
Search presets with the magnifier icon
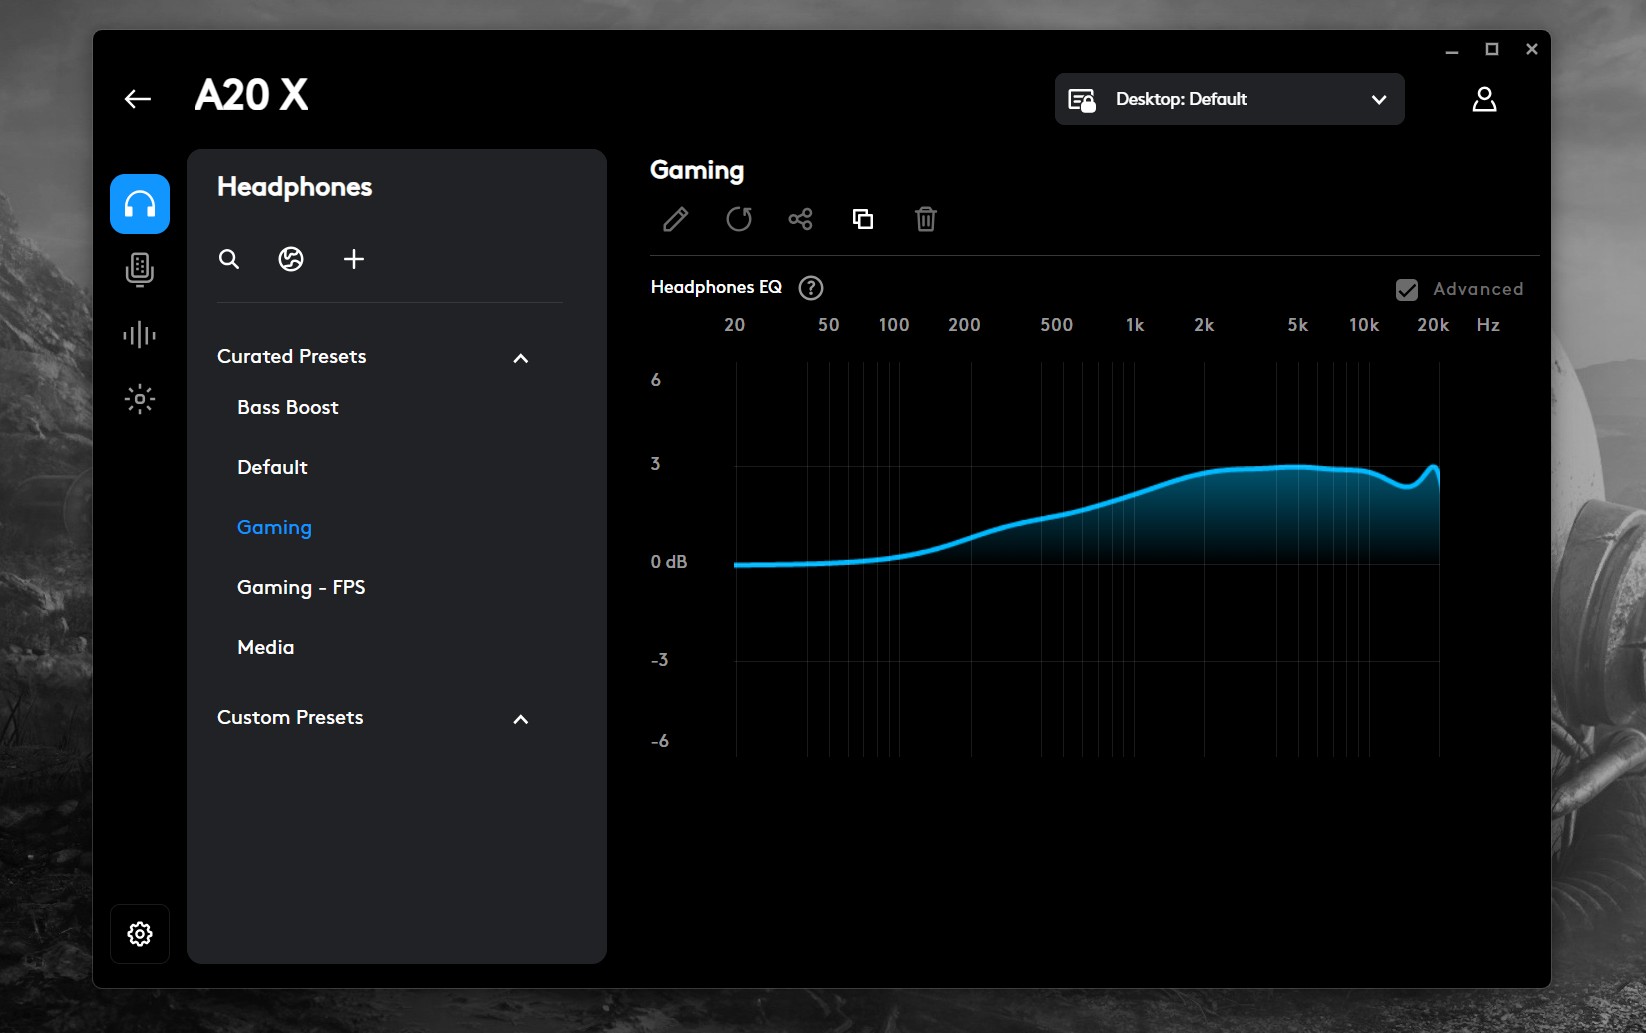click(229, 260)
